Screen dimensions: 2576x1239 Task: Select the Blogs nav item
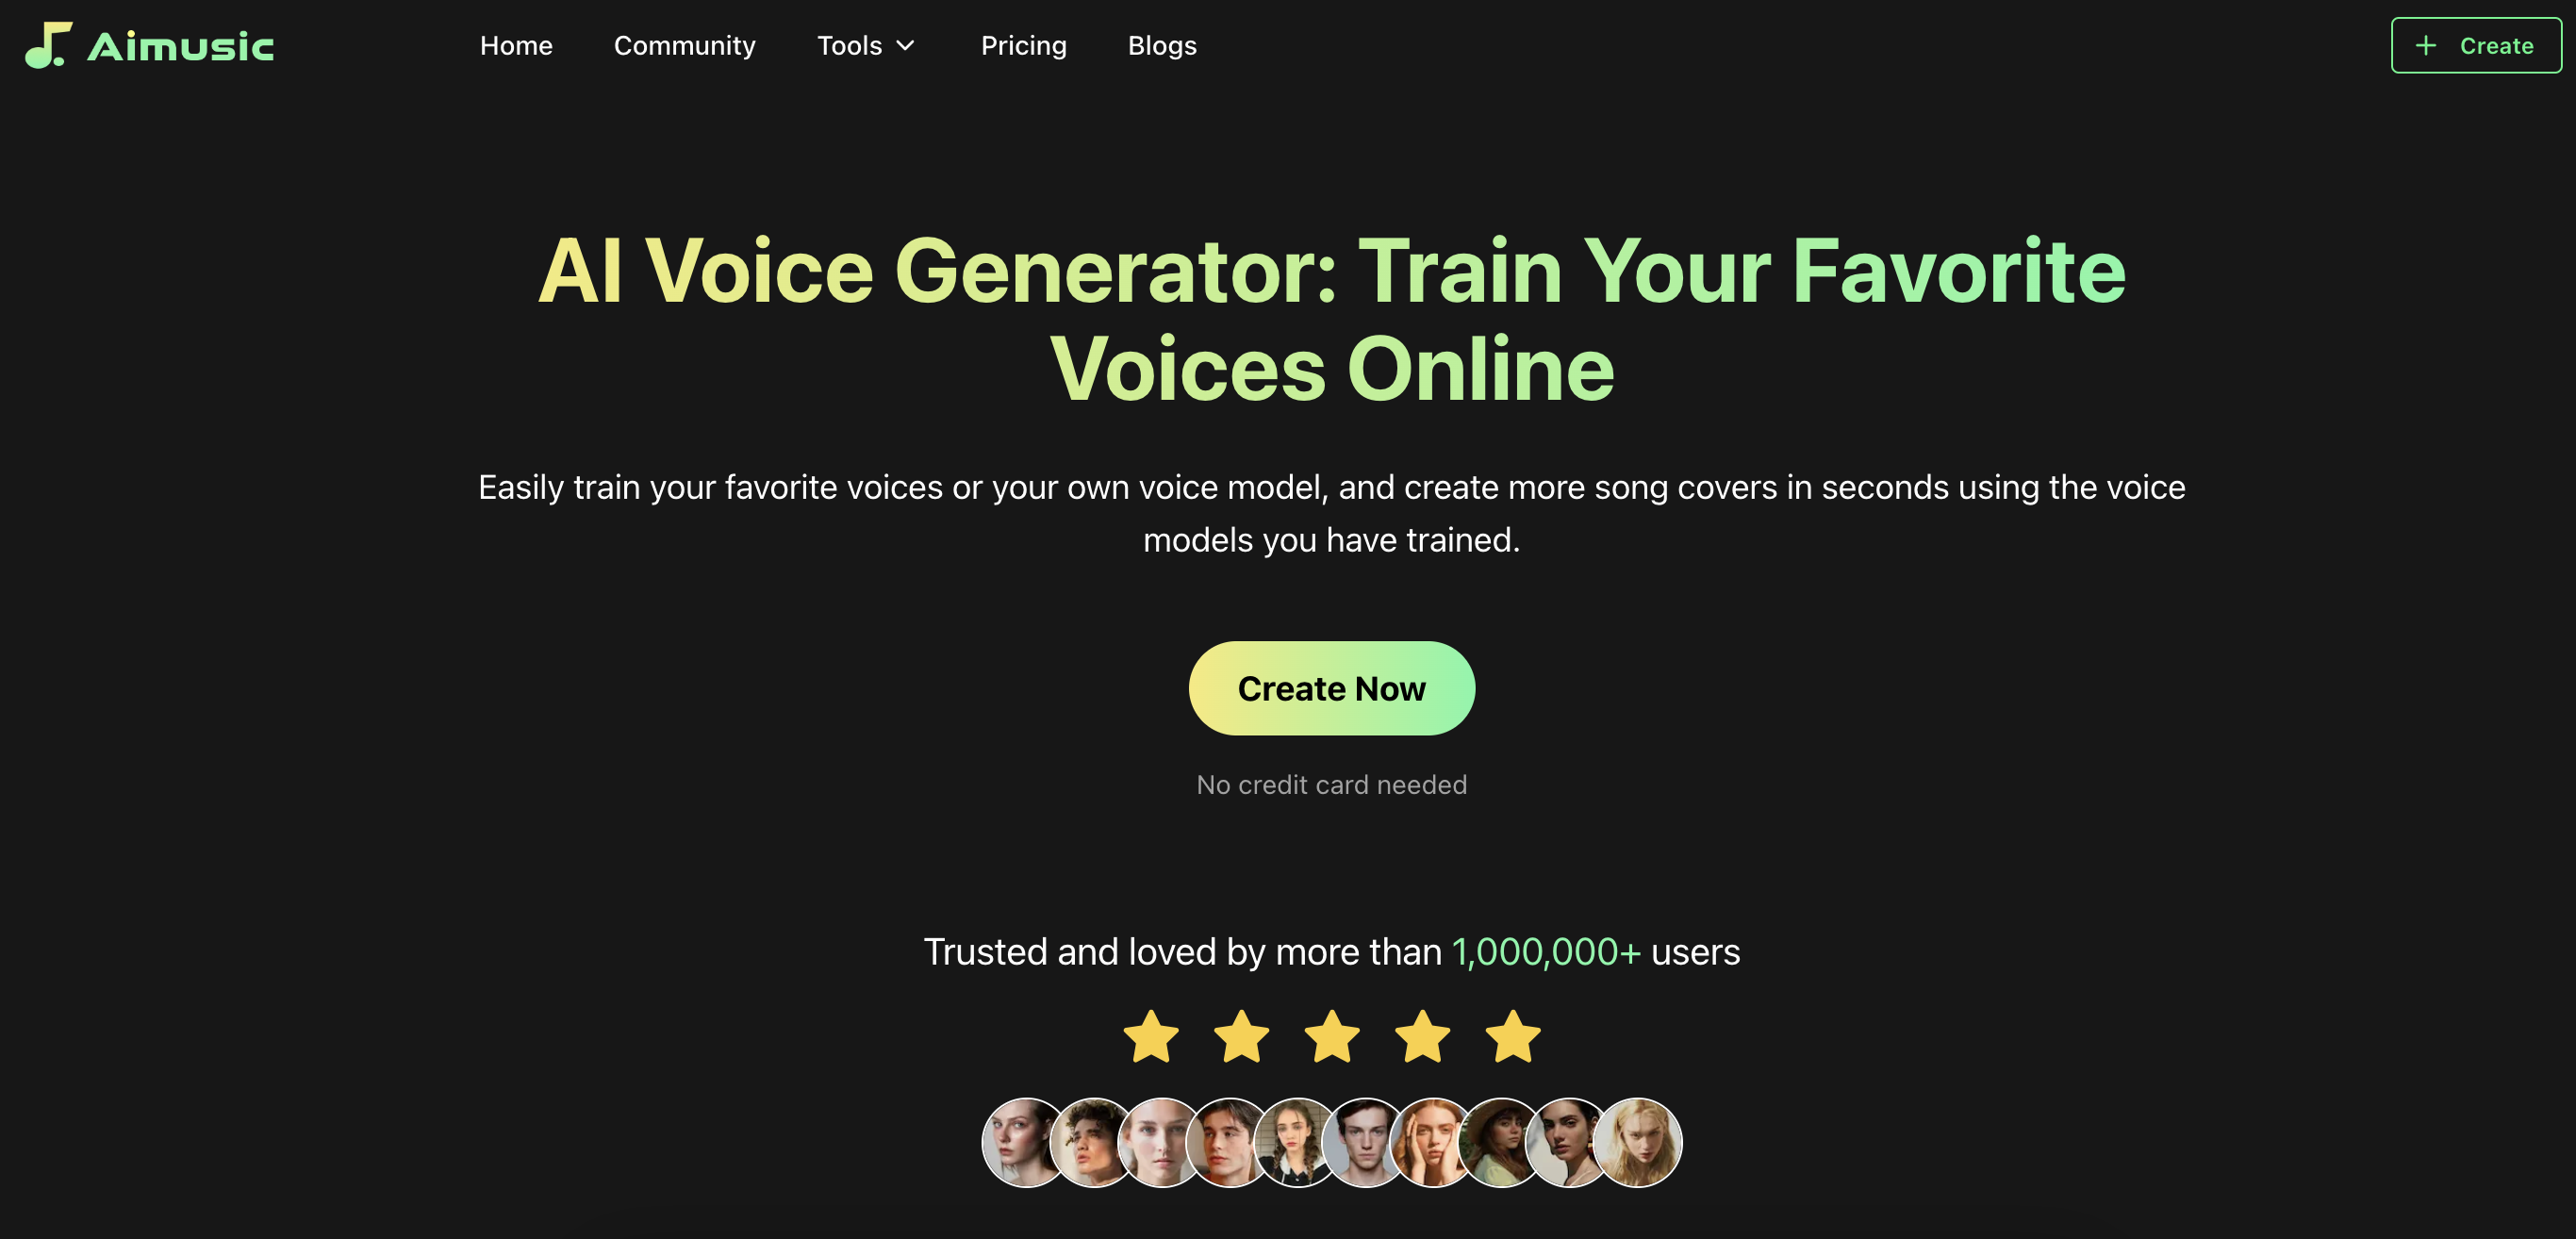tap(1164, 44)
